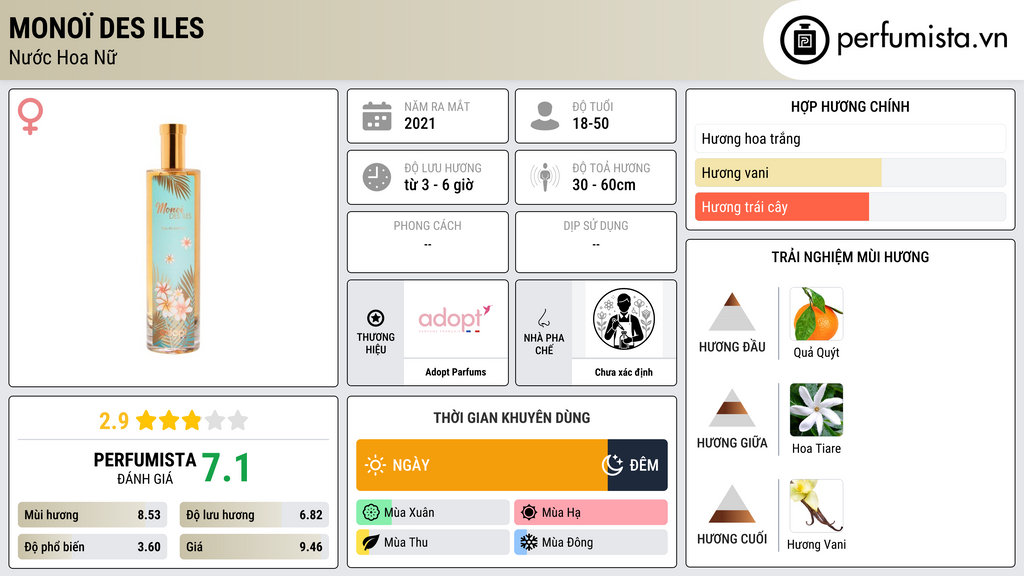The height and width of the screenshot is (576, 1024).
Task: Click the first gold rating star
Action: coord(146,420)
